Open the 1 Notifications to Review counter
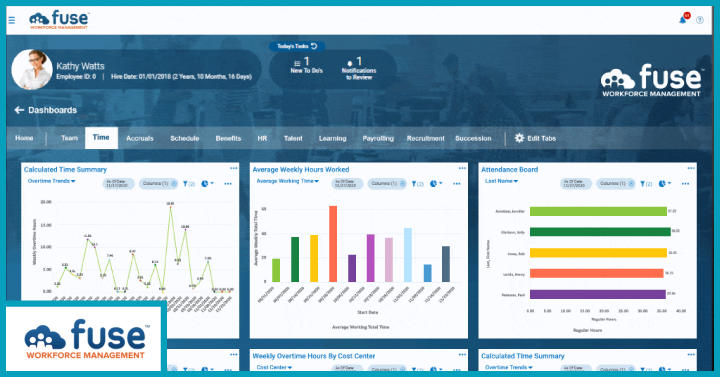 pyautogui.click(x=359, y=68)
